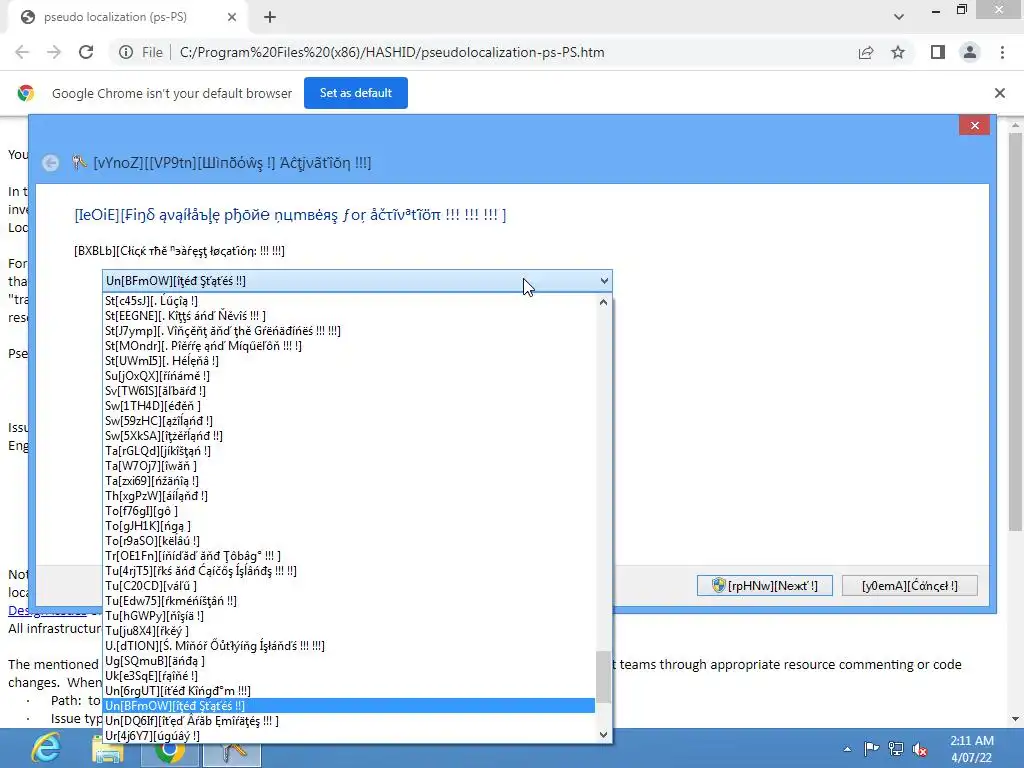Viewport: 1024px width, 768px height.
Task: Dismiss the default browser infobar
Action: (1000, 93)
